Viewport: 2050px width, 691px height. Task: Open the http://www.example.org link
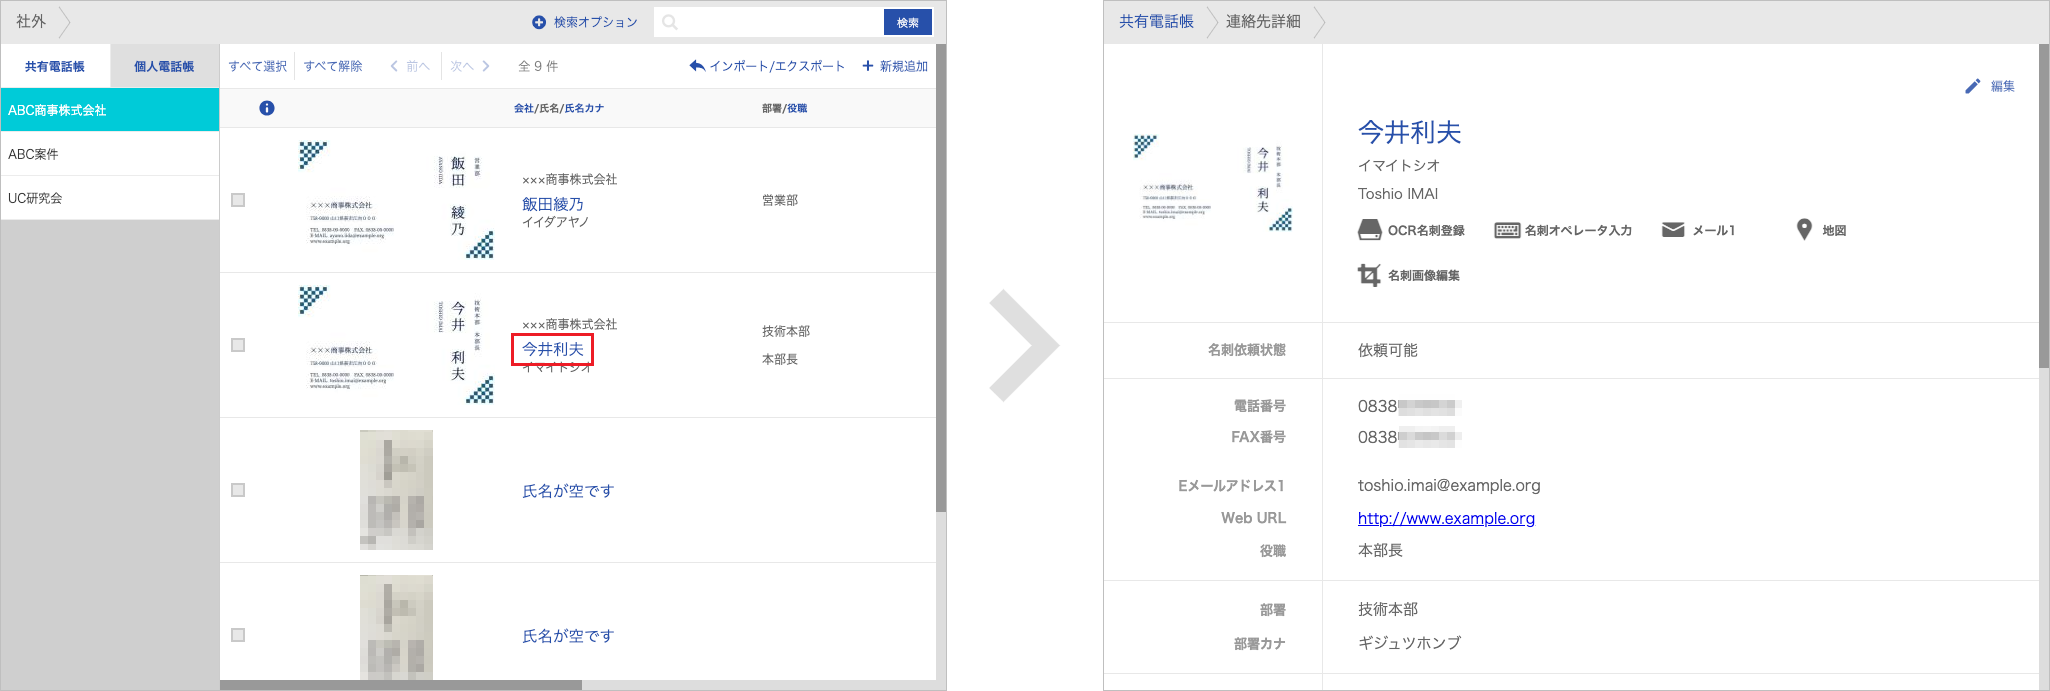(1446, 518)
